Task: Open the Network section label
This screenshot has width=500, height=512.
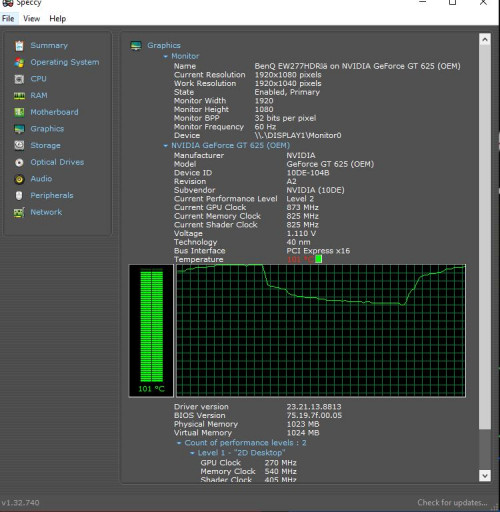Action: pos(46,212)
